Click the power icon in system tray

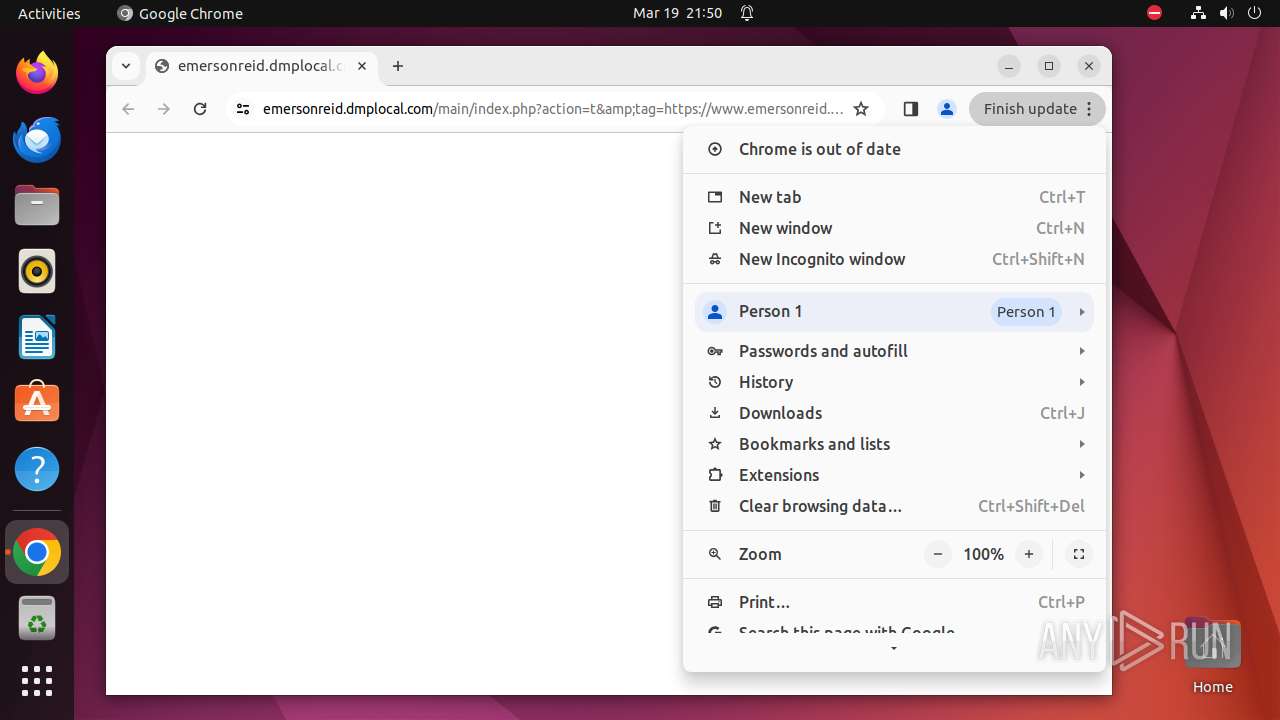pos(1254,13)
